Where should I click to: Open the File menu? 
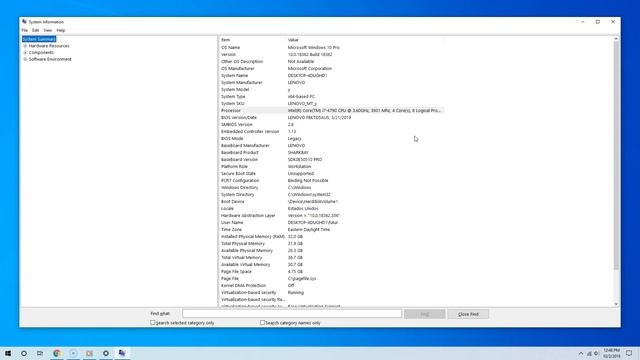24,30
